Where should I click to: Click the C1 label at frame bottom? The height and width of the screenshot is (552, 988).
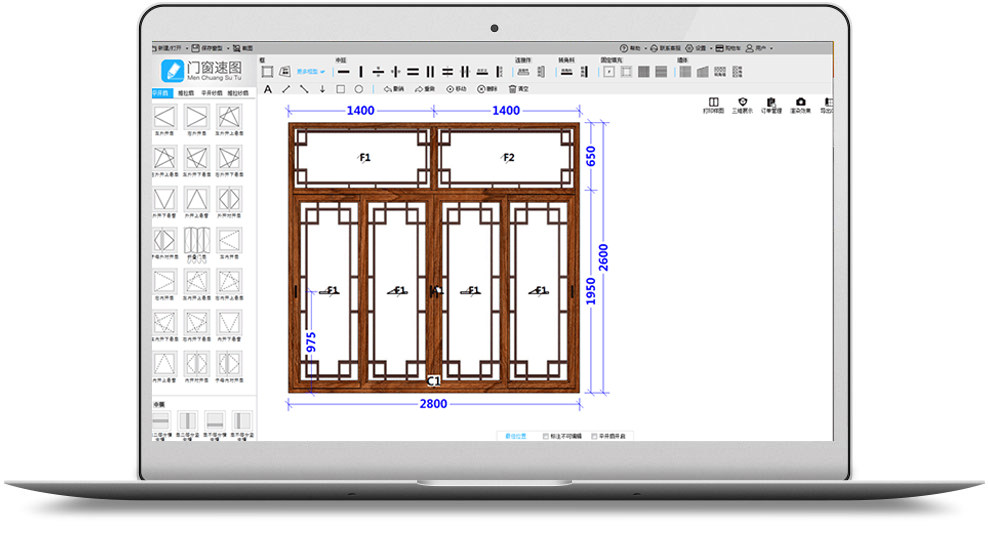pos(434,381)
